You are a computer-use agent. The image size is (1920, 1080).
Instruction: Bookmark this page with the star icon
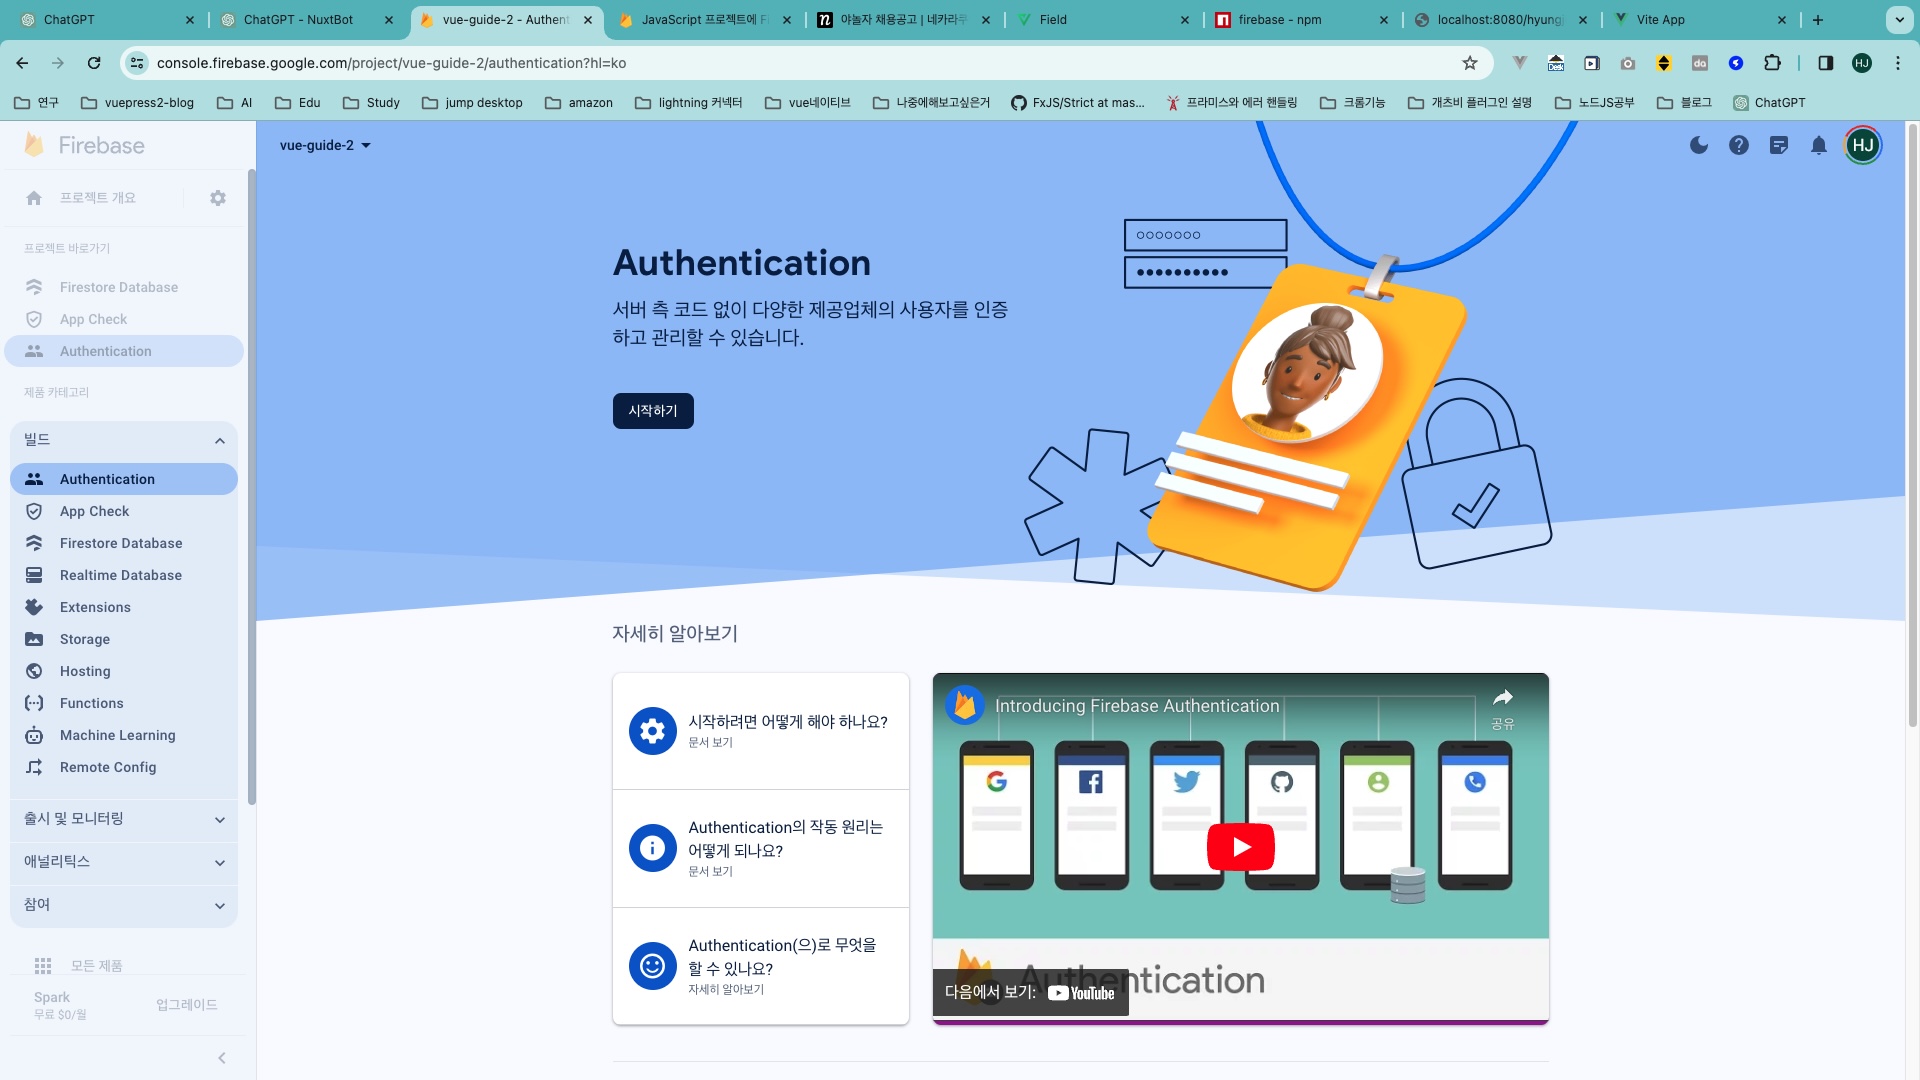[x=1470, y=63]
